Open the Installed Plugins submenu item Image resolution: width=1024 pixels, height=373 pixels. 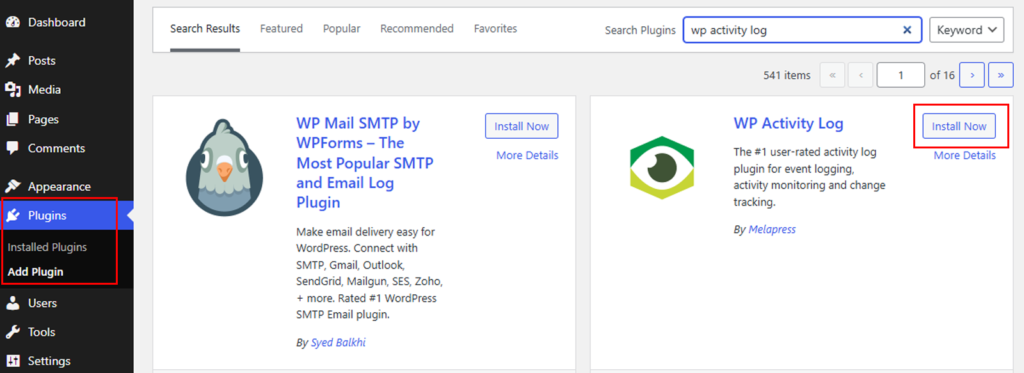(x=47, y=248)
